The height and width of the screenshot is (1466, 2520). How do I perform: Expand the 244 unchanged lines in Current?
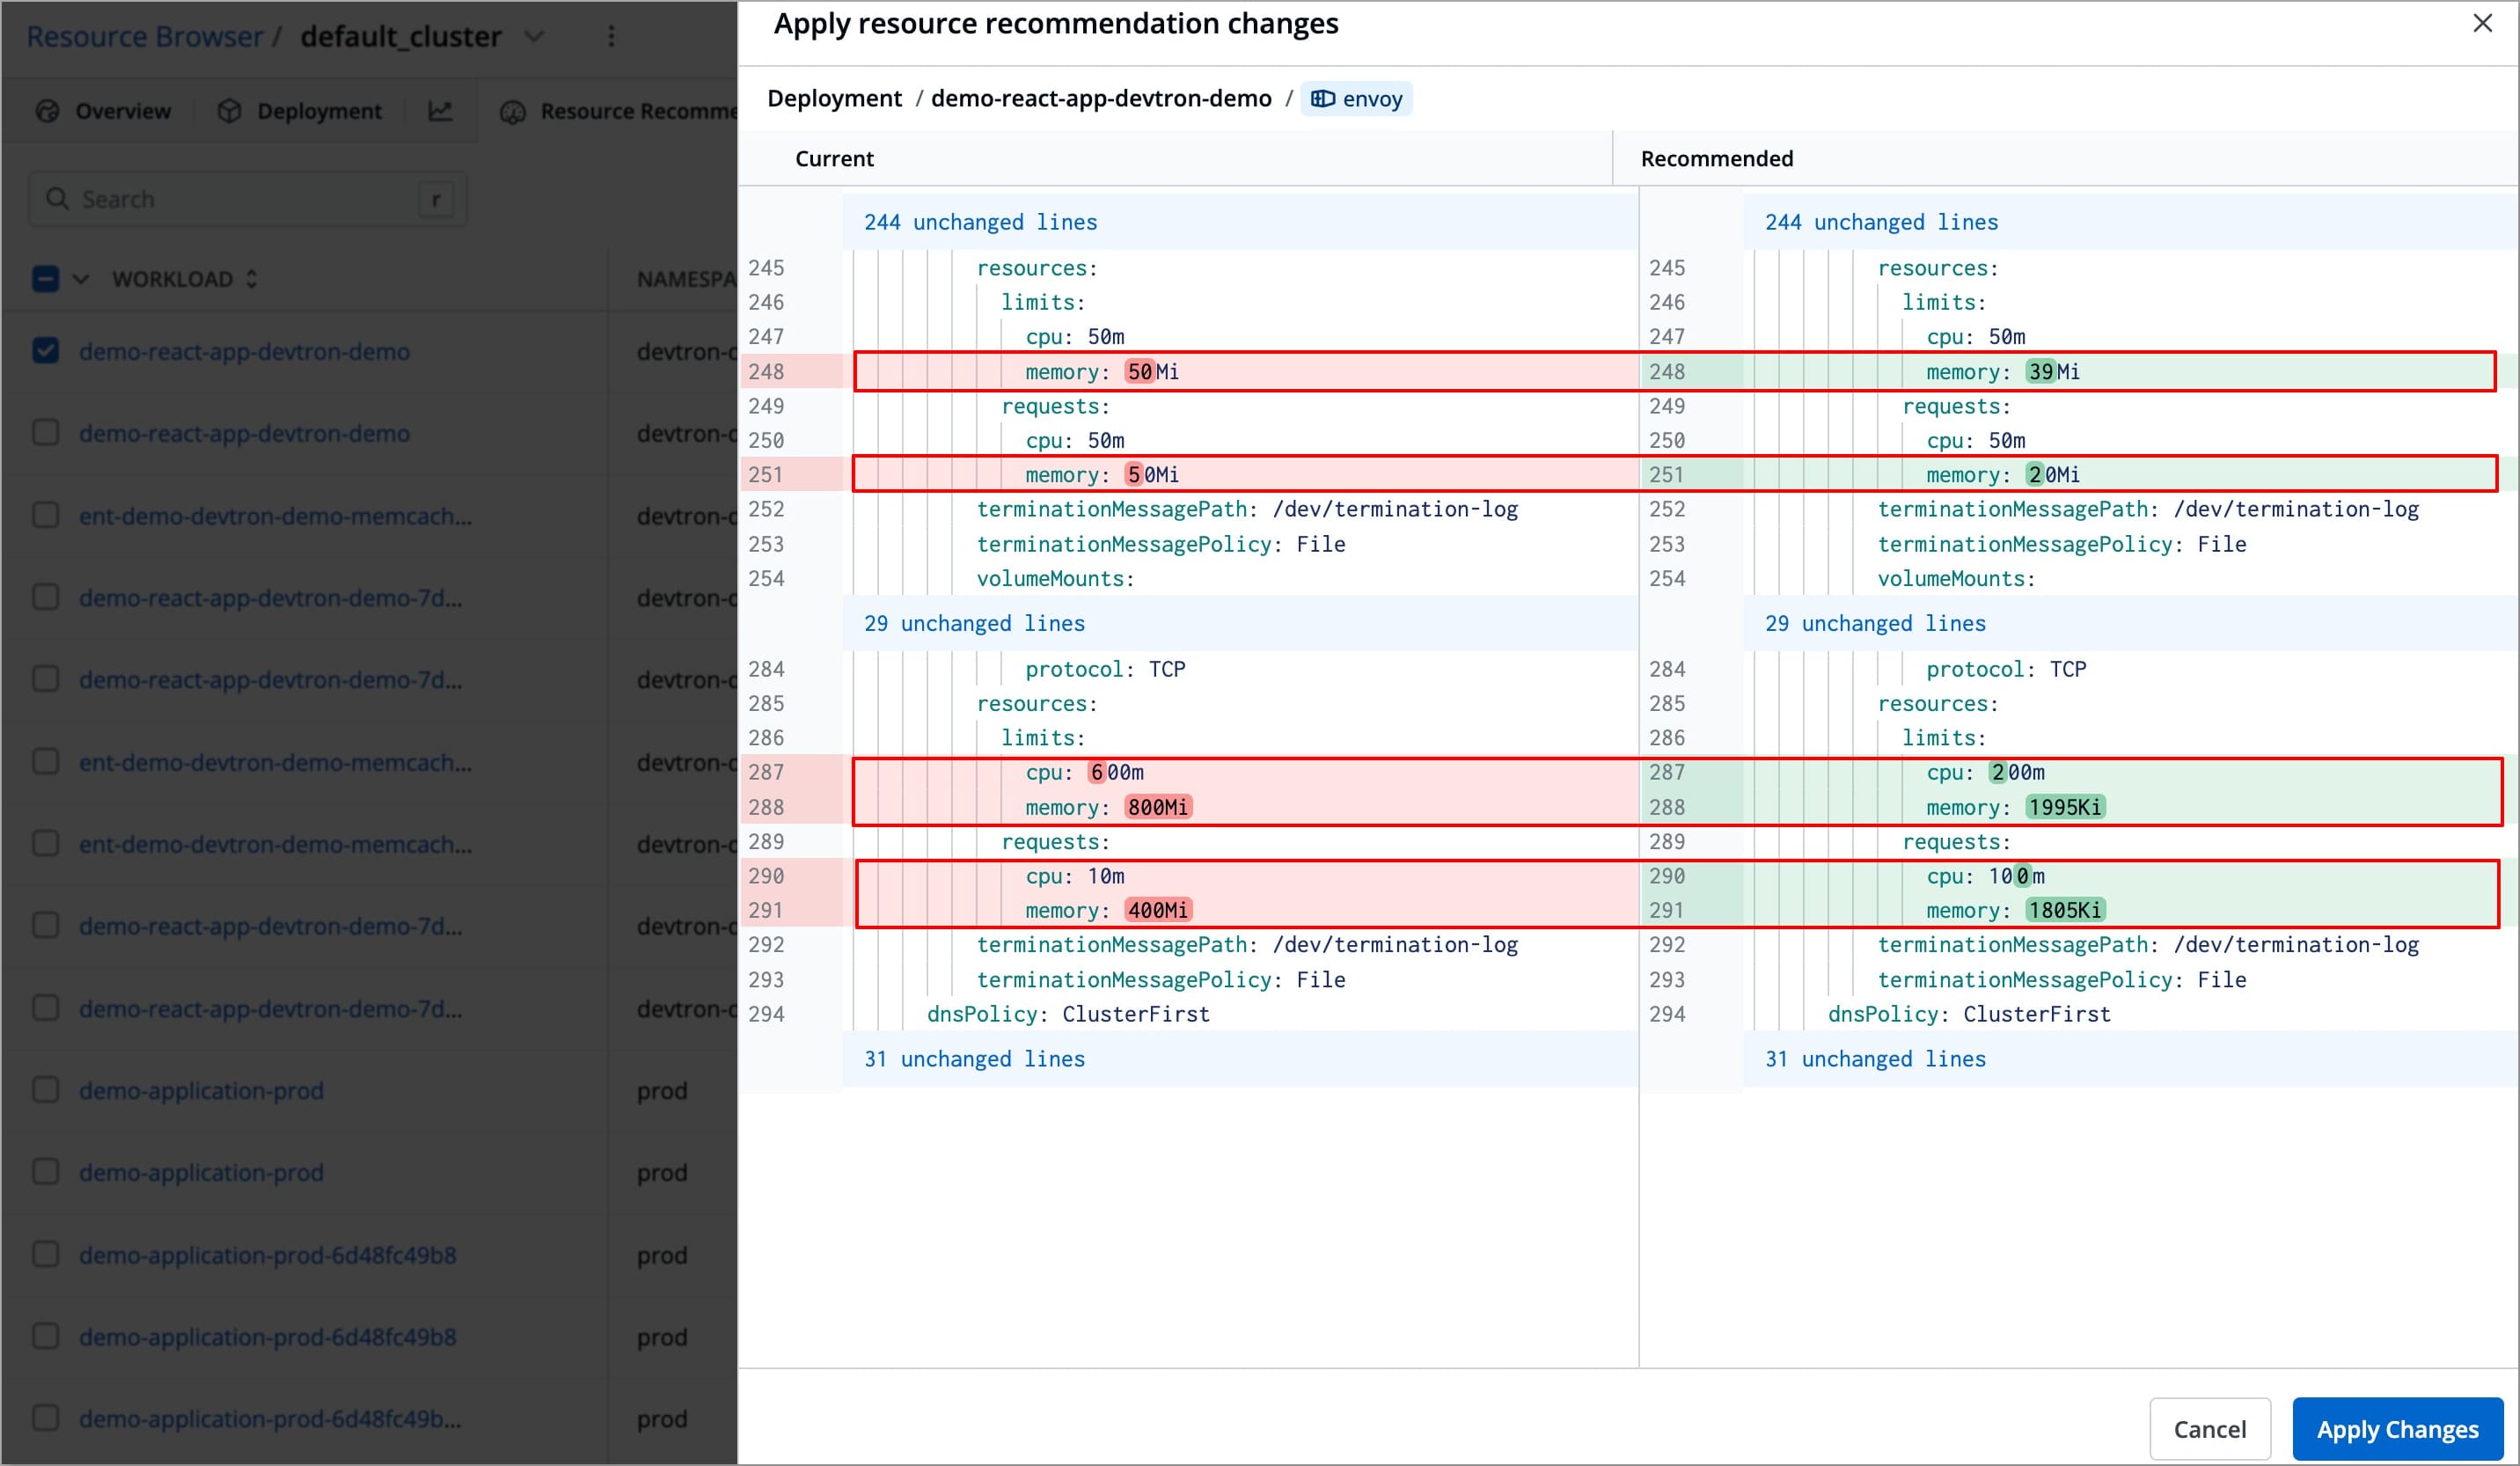(980, 222)
